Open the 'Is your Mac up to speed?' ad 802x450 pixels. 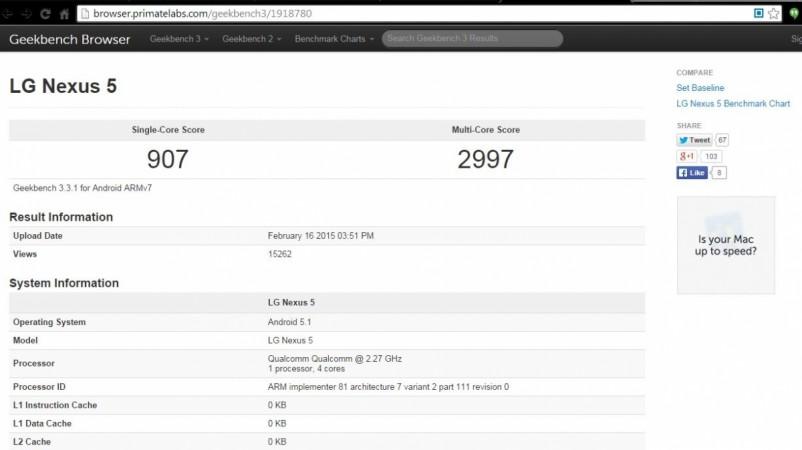726,245
